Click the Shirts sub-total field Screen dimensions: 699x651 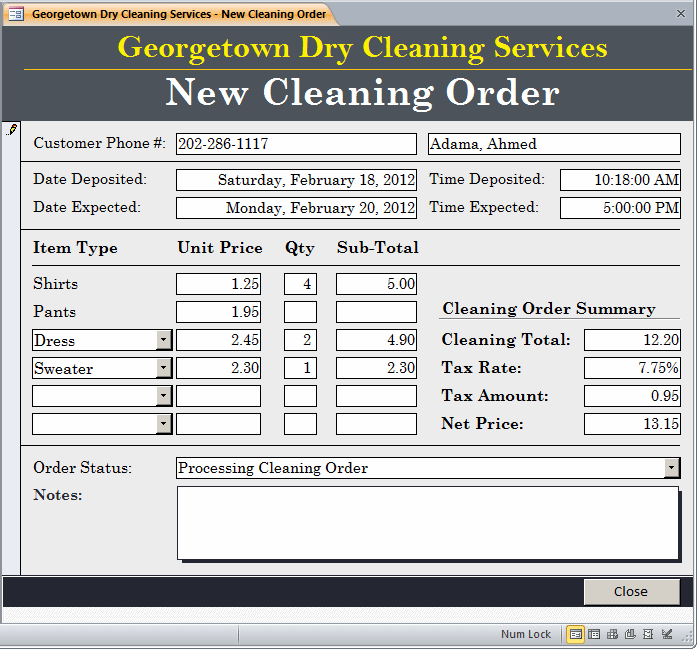[376, 284]
